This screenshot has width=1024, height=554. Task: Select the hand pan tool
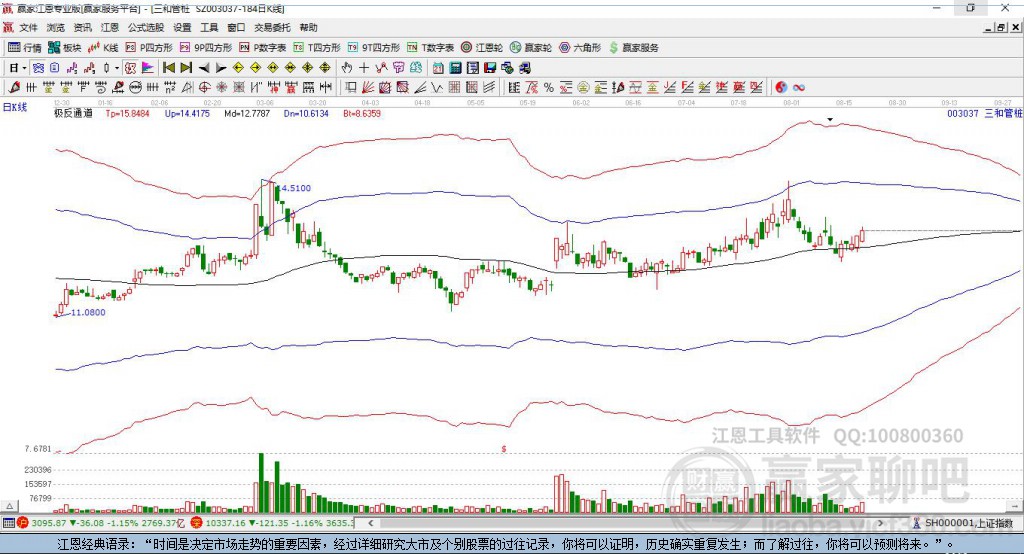(347, 68)
